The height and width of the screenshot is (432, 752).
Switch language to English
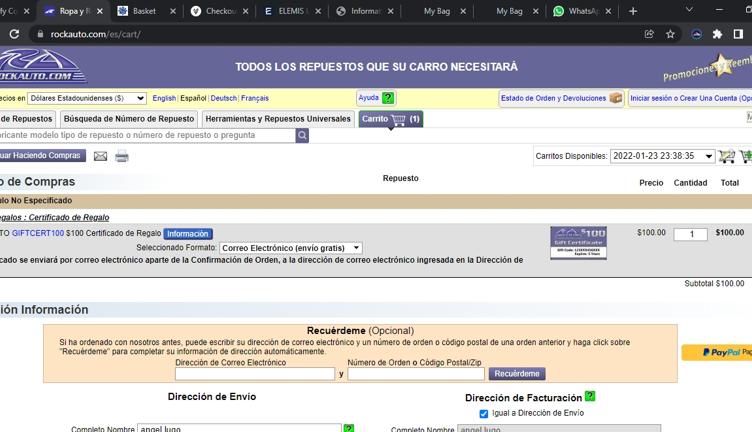point(164,98)
